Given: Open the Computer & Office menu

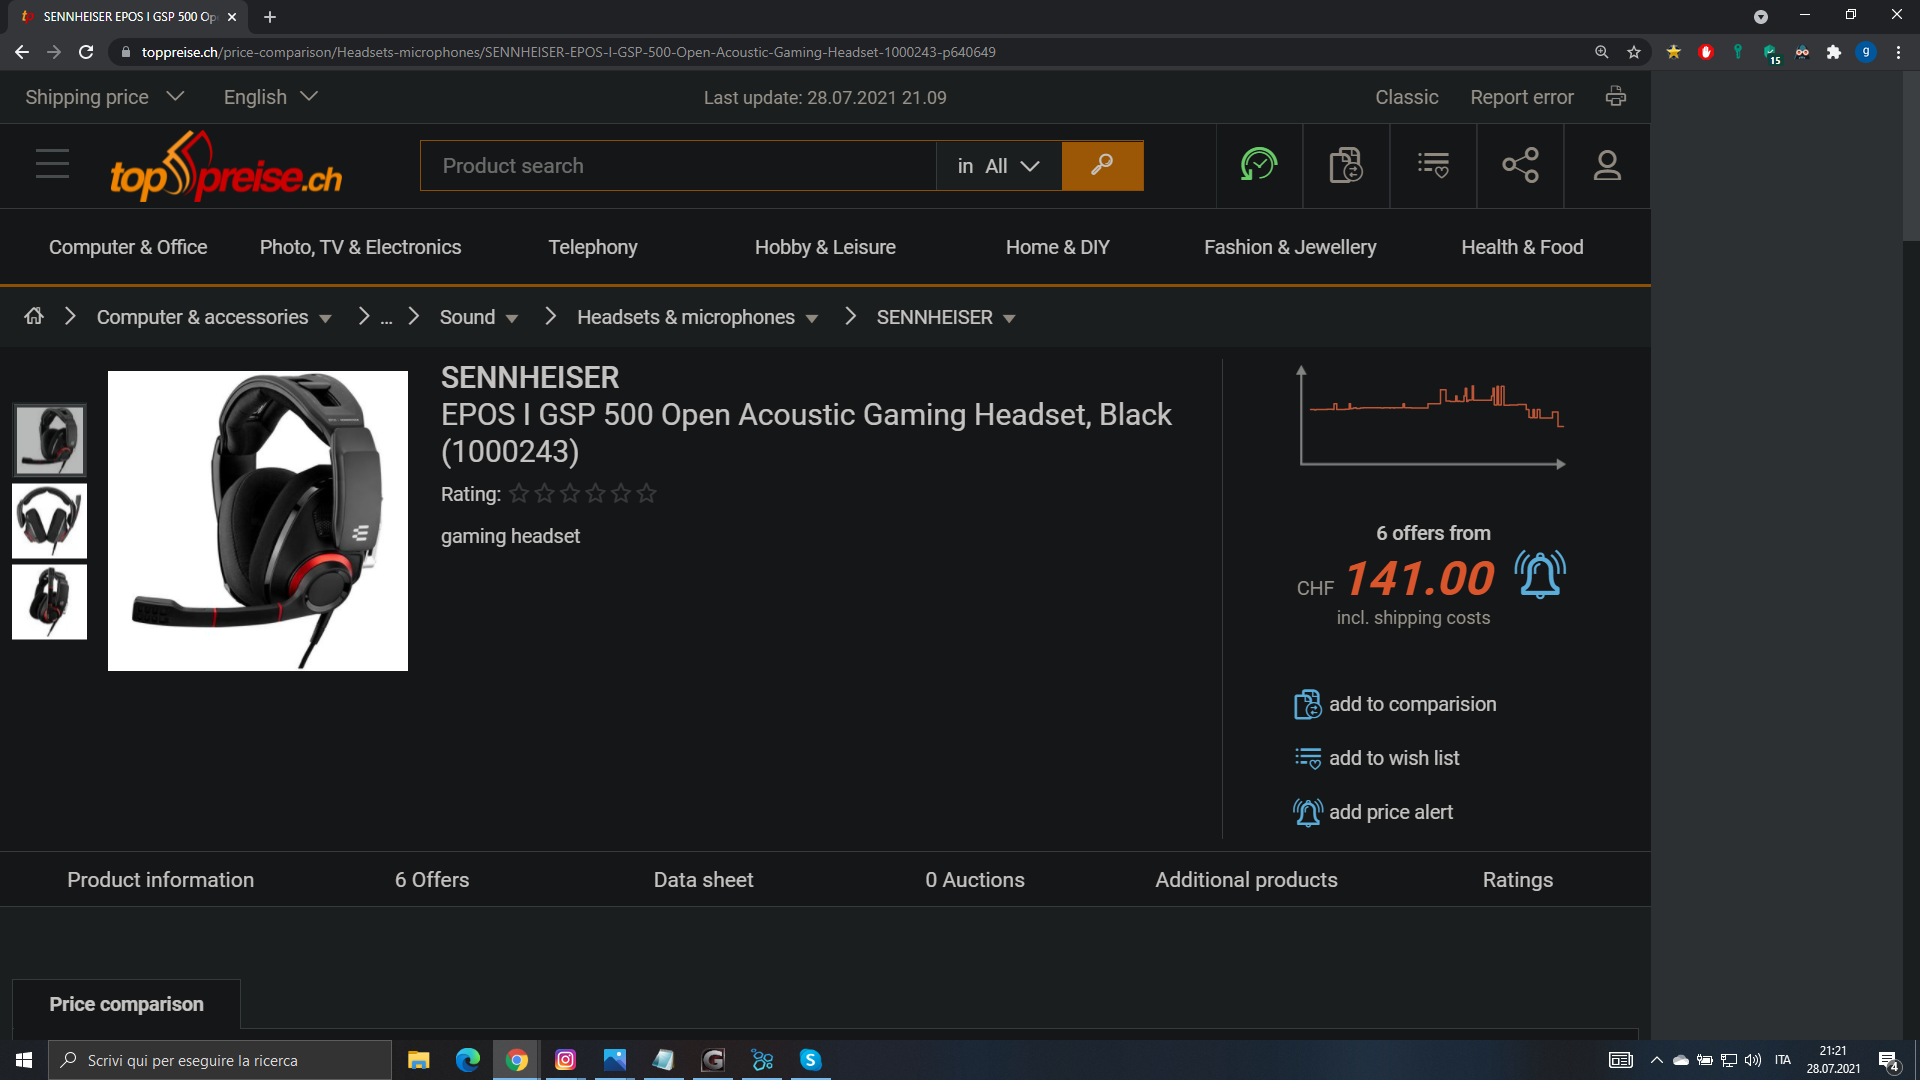Looking at the screenshot, I should click(128, 247).
